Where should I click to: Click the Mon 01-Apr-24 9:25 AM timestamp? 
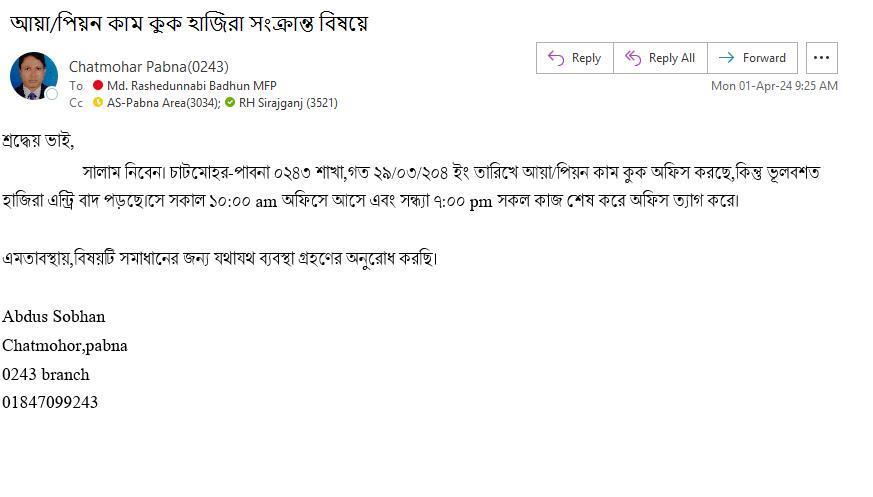774,86
